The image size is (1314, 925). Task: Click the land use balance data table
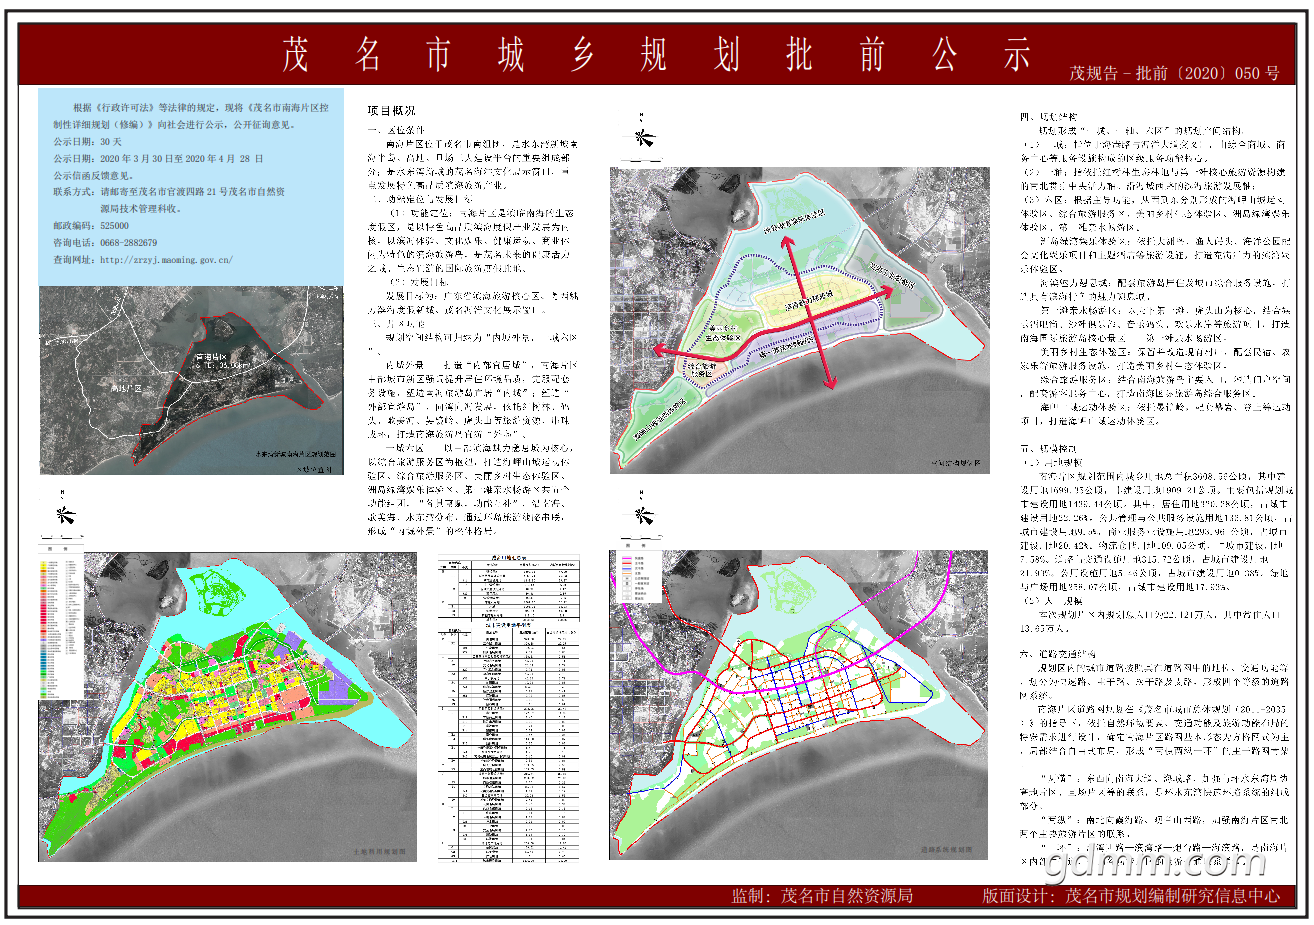508,706
